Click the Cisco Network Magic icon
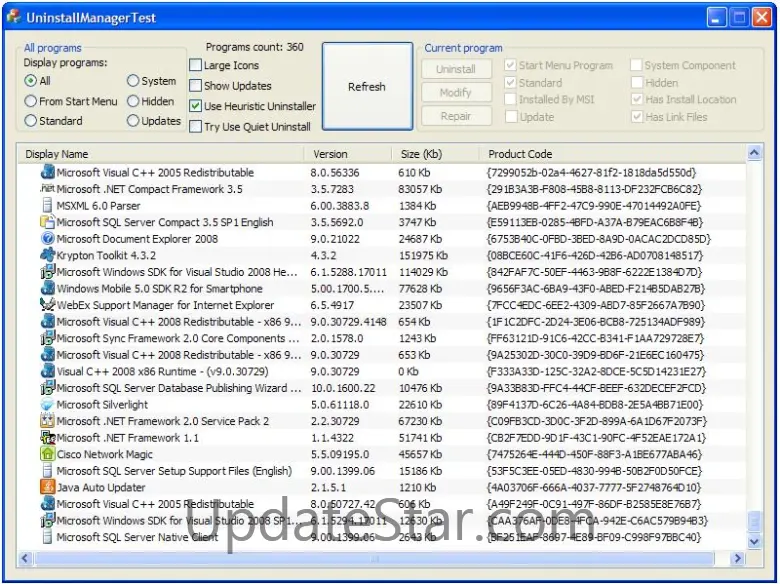The image size is (780, 584). tap(47, 454)
